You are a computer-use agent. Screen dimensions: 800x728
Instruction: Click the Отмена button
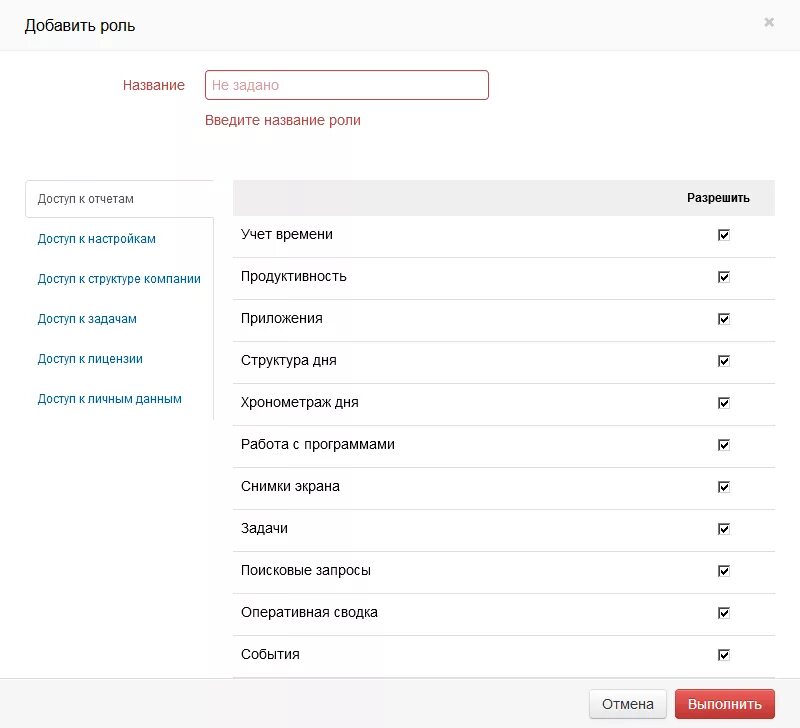click(628, 704)
